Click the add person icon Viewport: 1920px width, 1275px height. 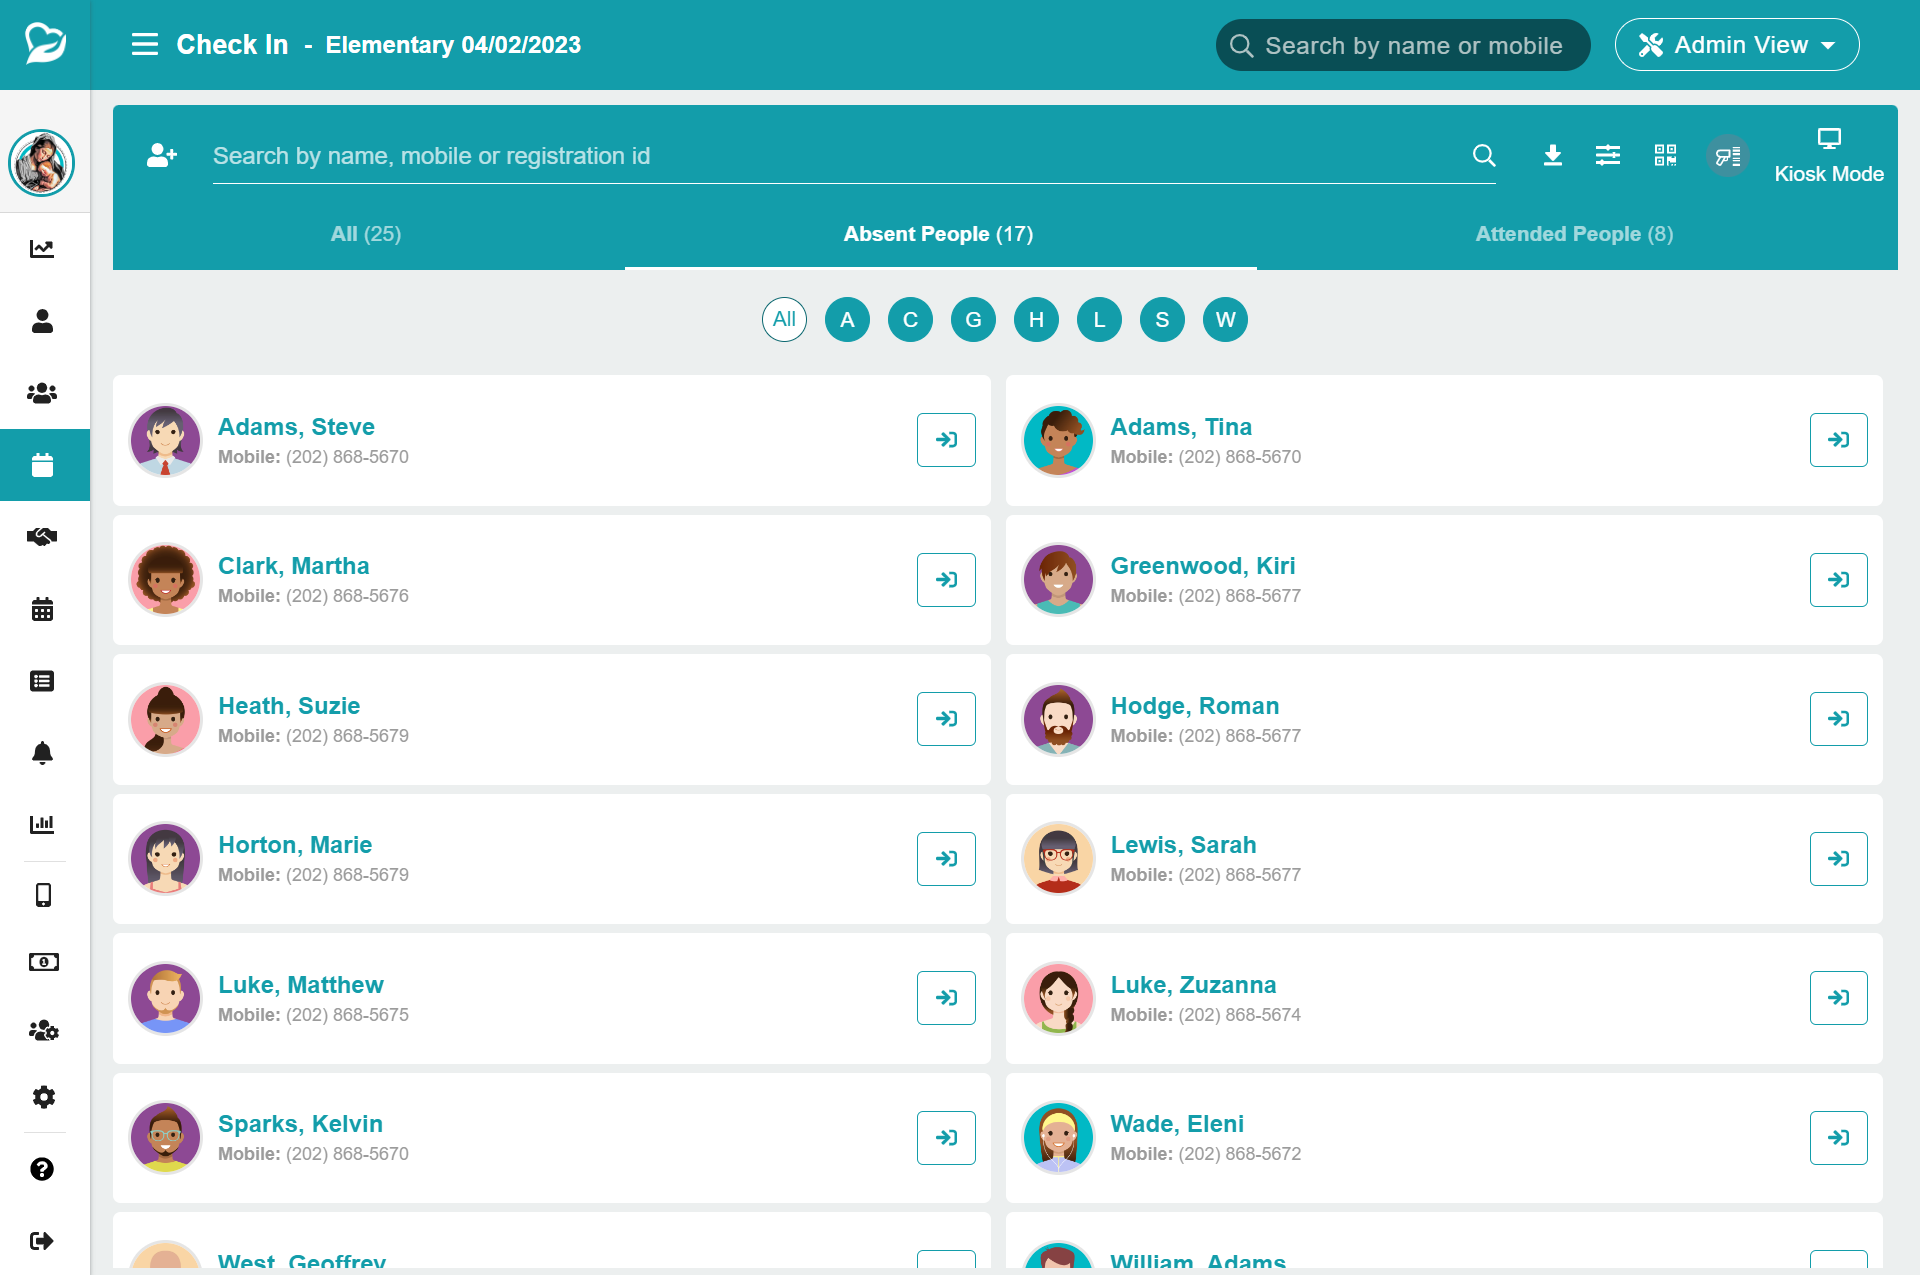pos(161,156)
